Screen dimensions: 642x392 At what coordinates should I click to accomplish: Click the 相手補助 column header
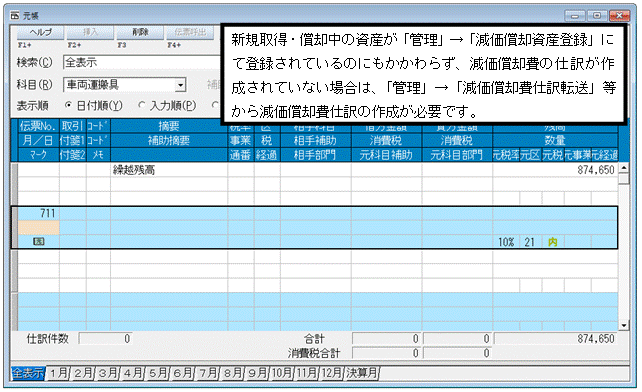pos(315,140)
